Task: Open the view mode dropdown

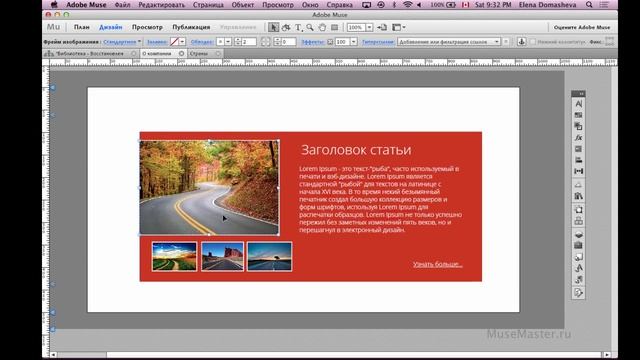Action: click(x=399, y=27)
